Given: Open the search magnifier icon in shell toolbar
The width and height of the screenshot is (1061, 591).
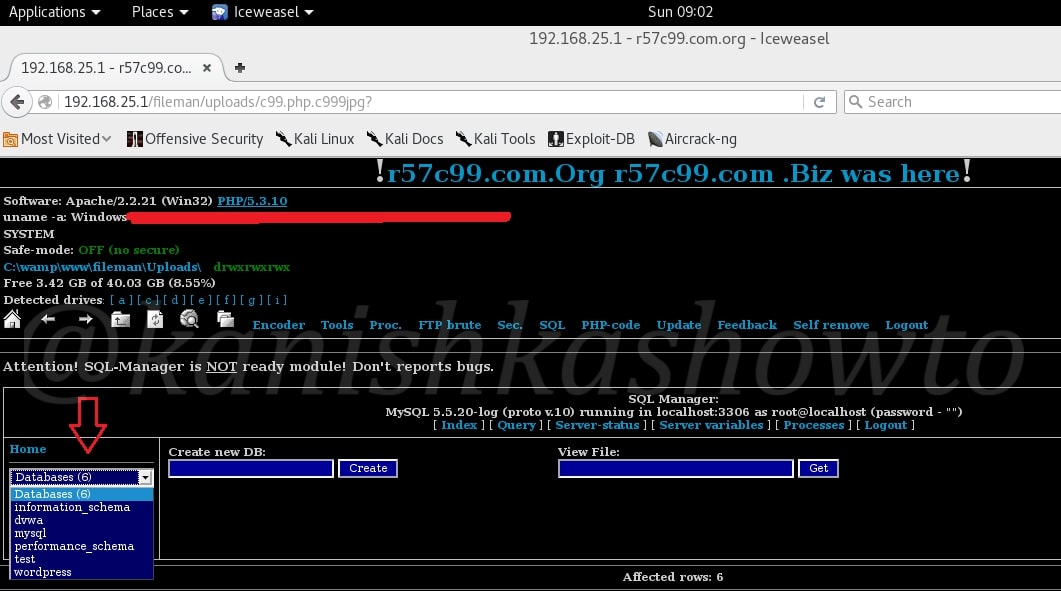Looking at the screenshot, I should (189, 319).
